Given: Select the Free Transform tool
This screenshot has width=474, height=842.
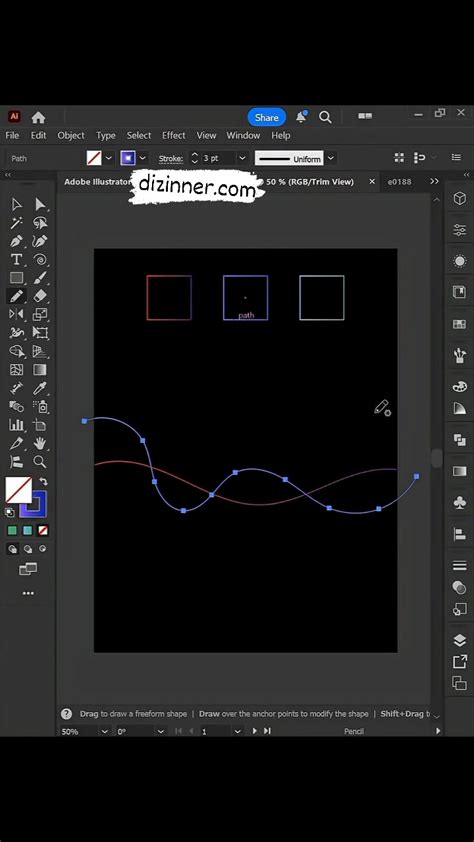Looking at the screenshot, I should pyautogui.click(x=40, y=333).
